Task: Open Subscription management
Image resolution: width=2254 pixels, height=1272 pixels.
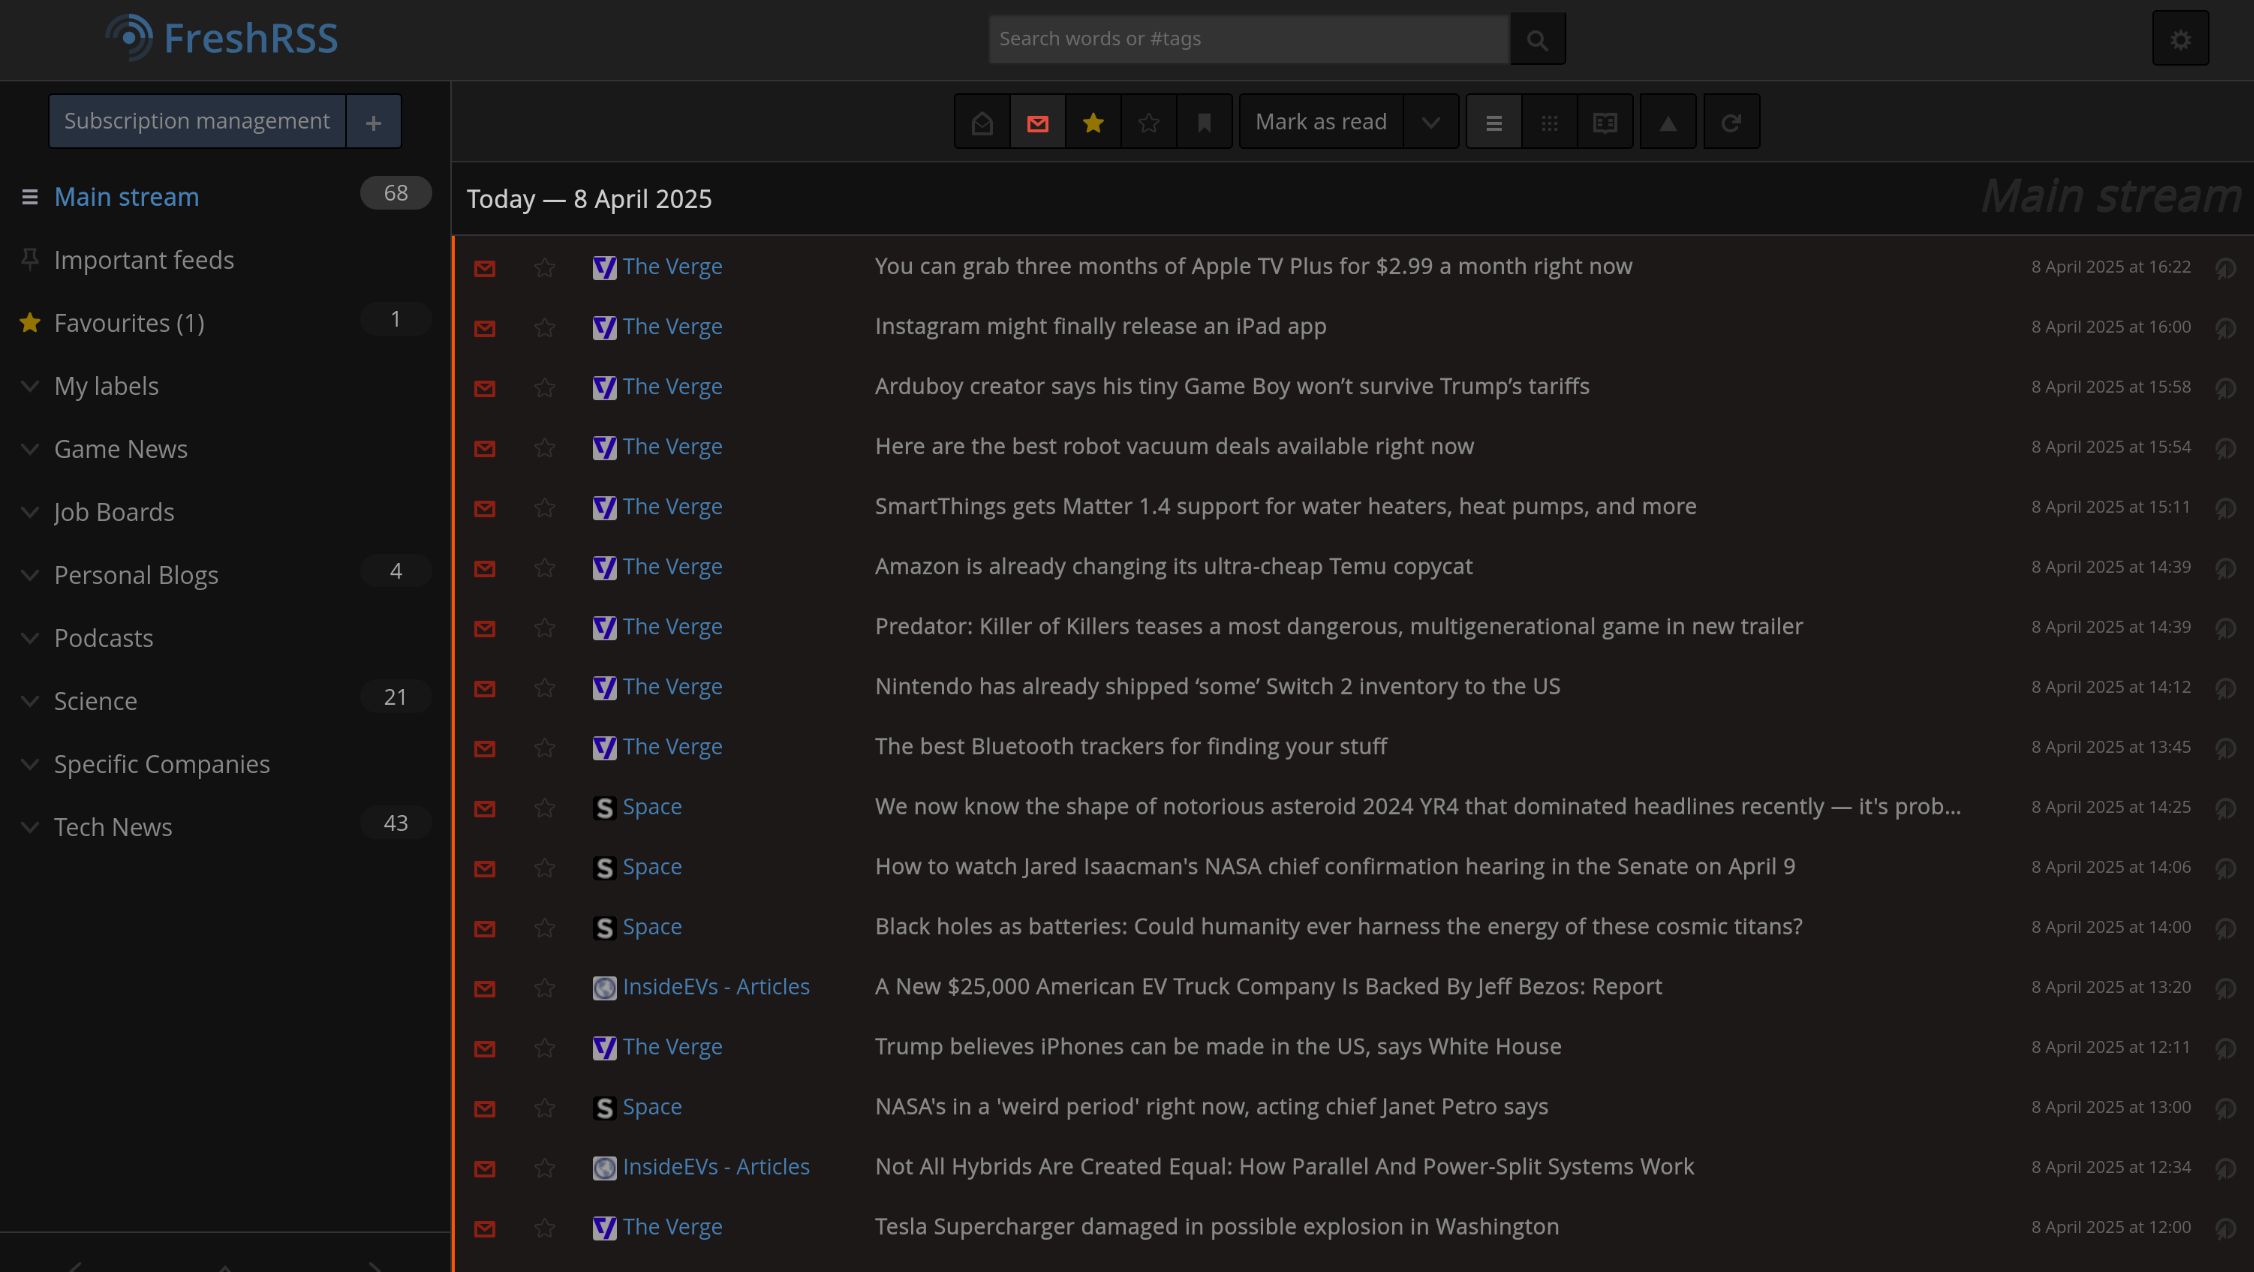Action: pos(197,121)
